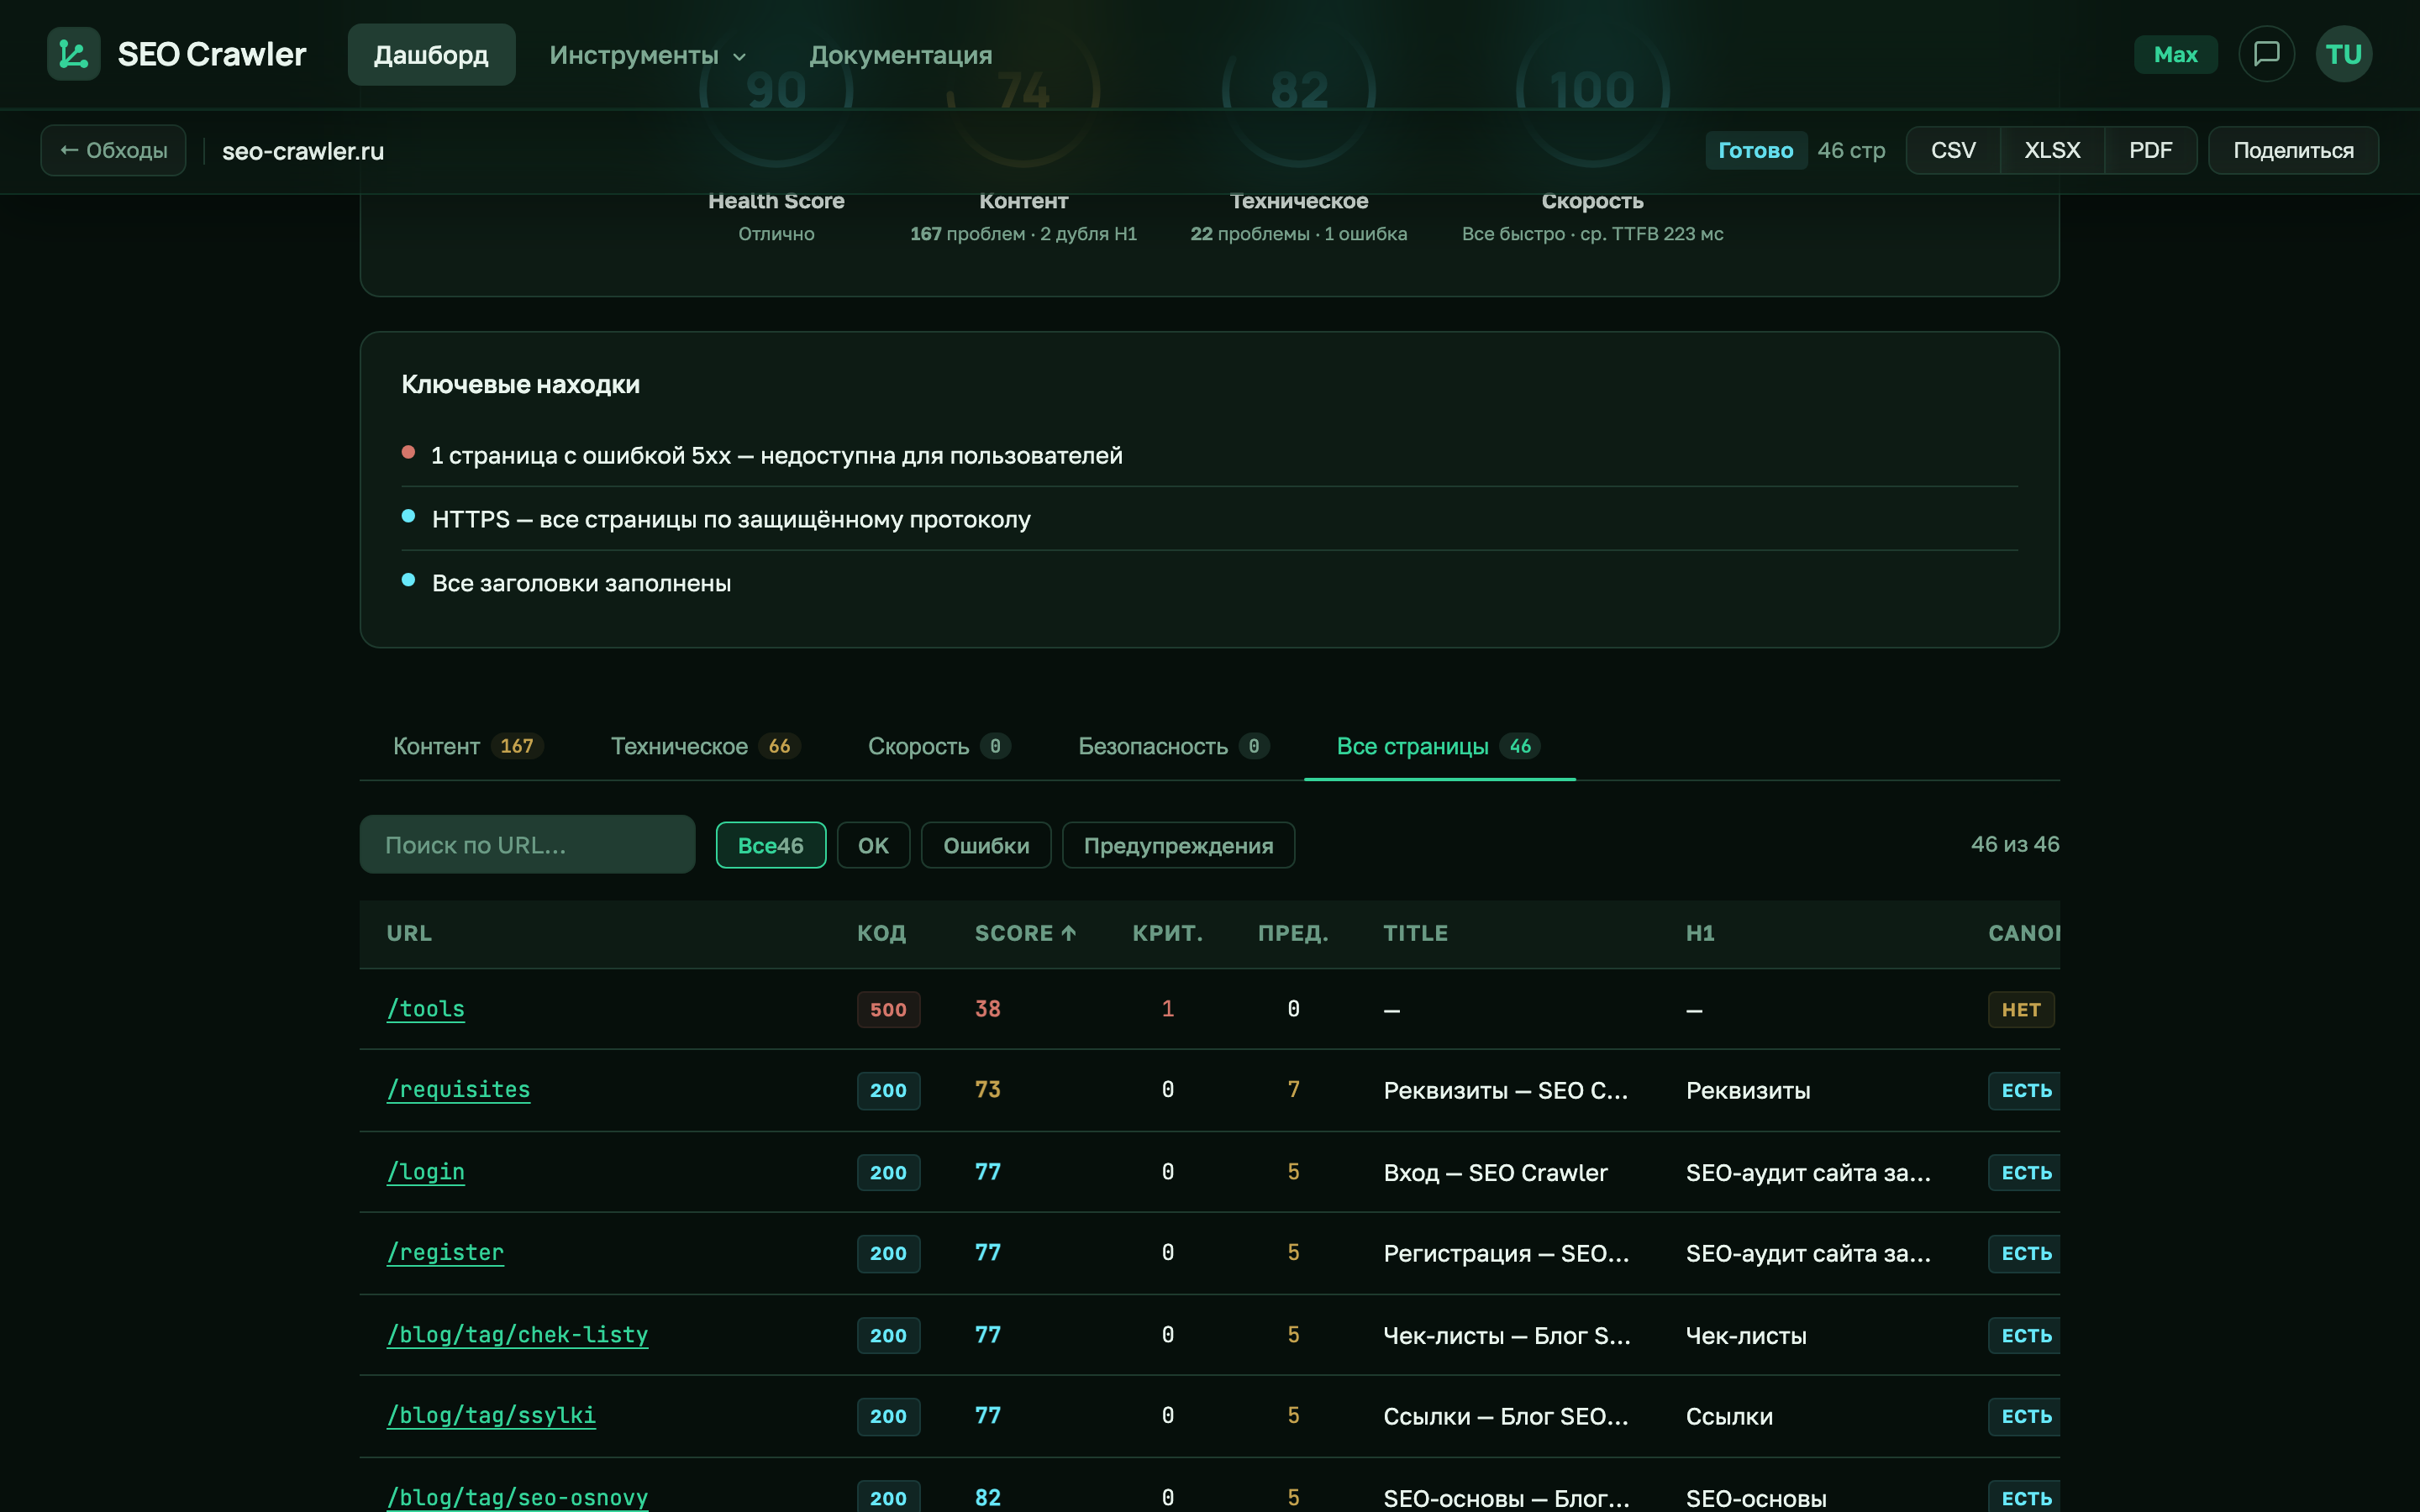Open the Документация menu item

(900, 55)
